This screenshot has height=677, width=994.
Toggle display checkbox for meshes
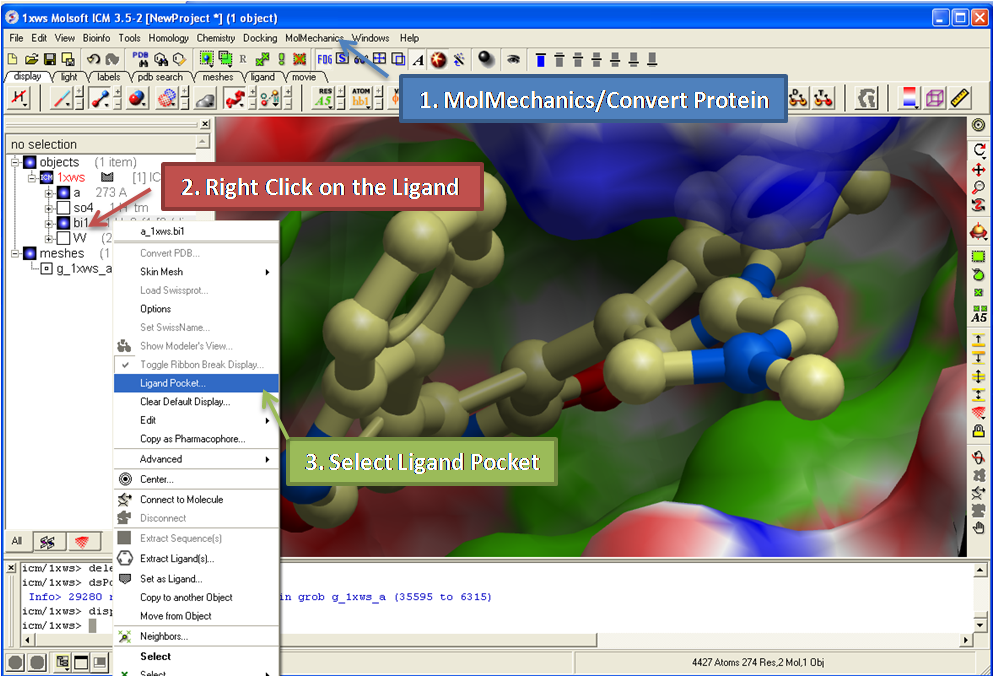coord(30,254)
